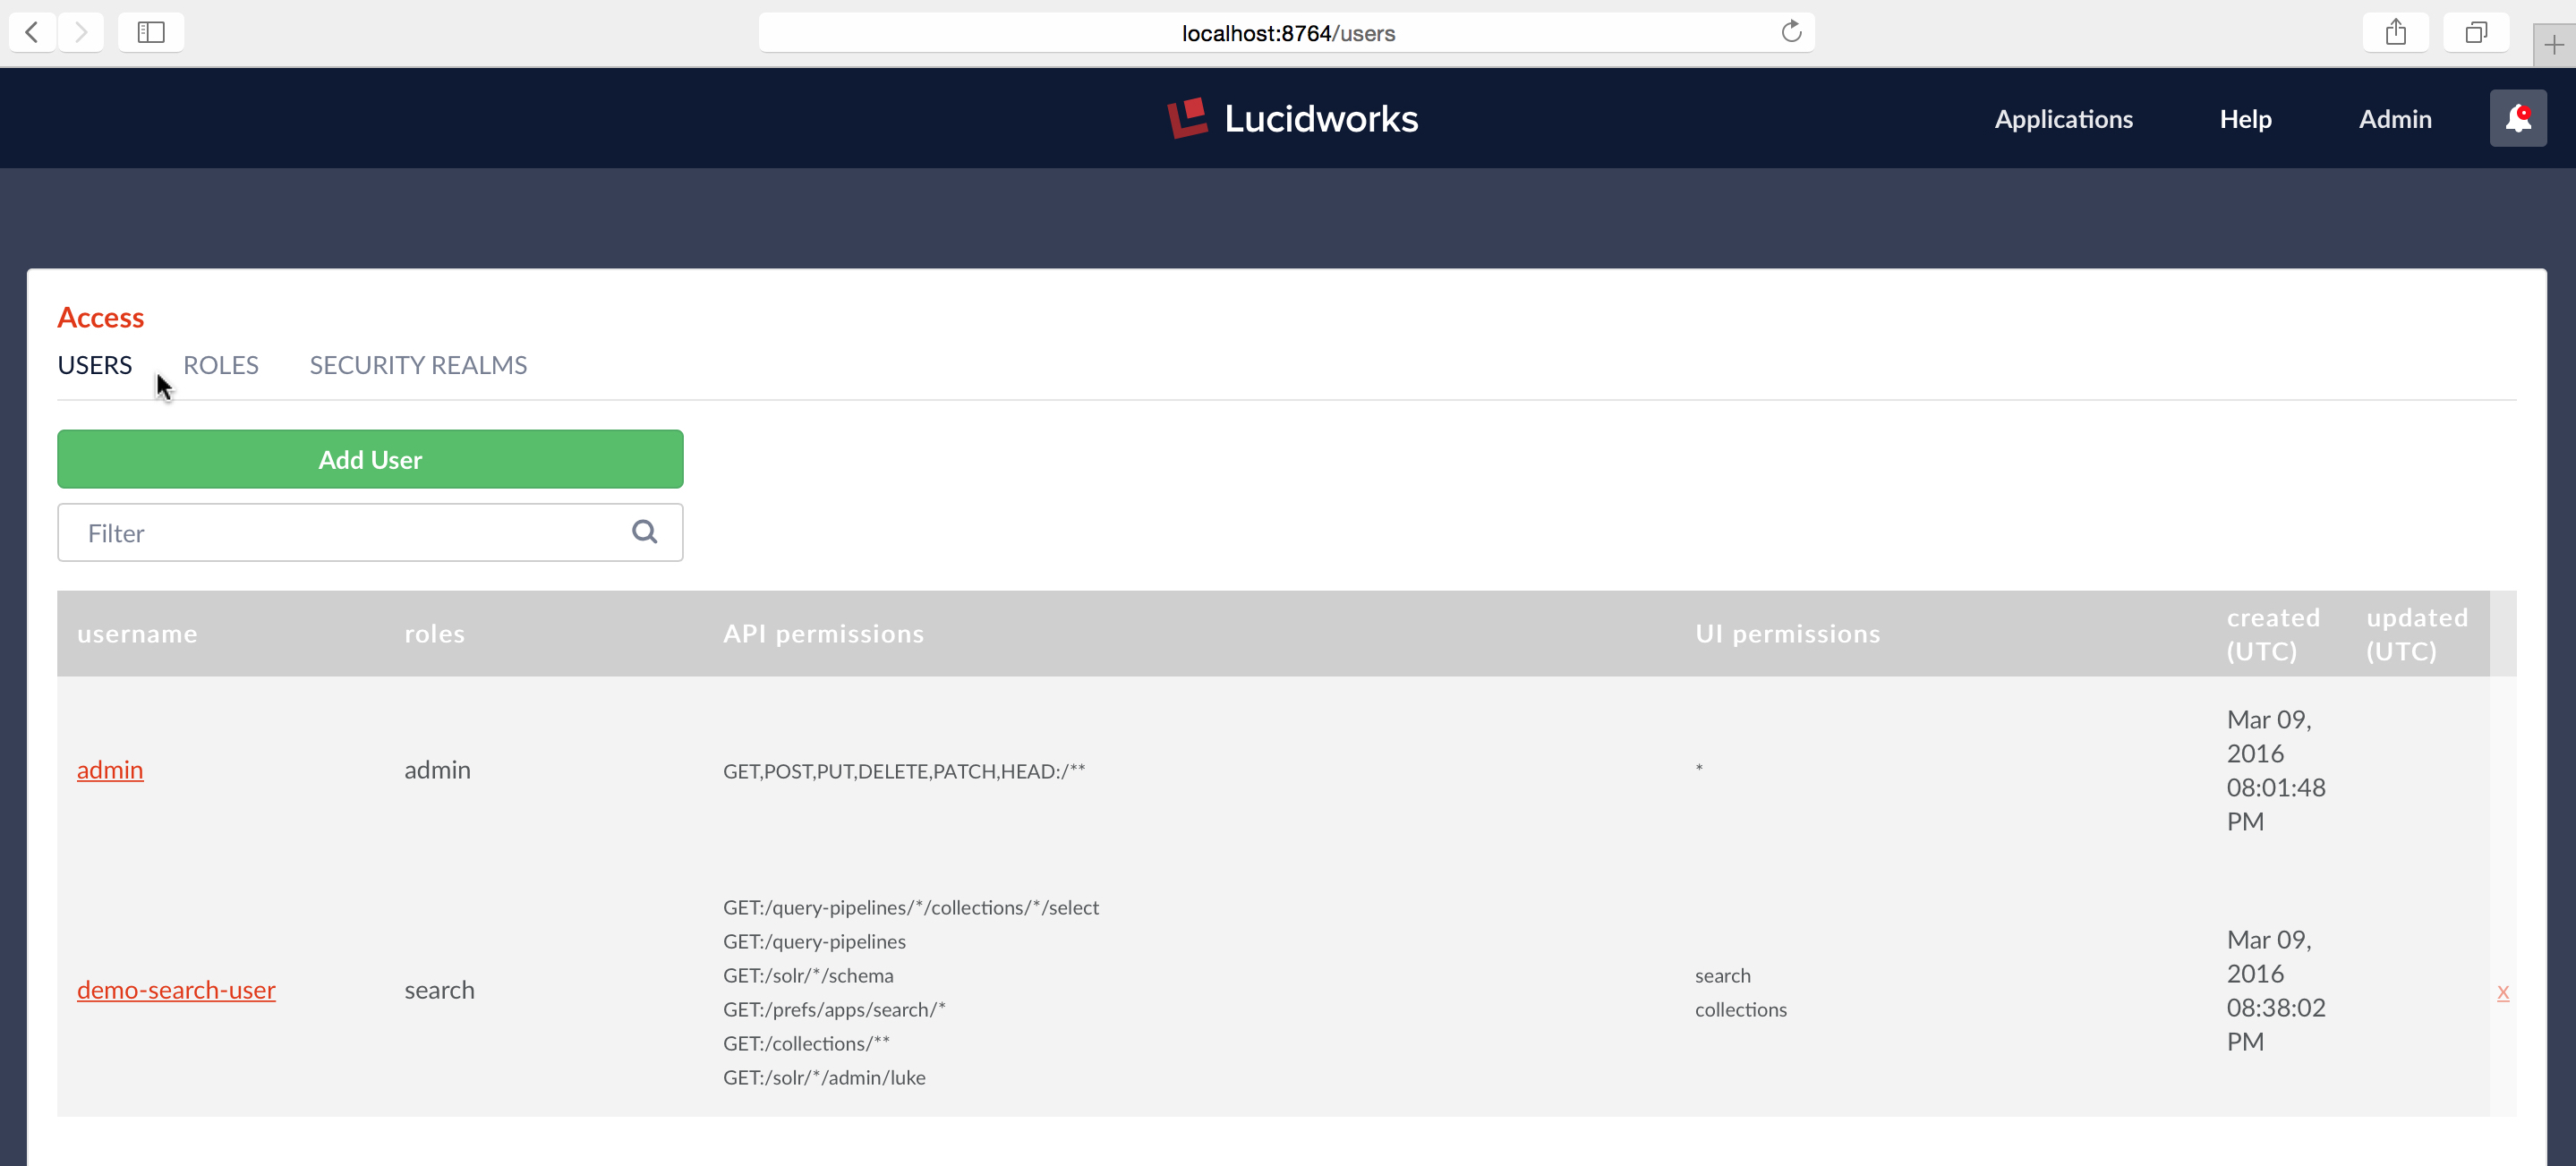The width and height of the screenshot is (2576, 1166).
Task: Click the sidebar panel toggle icon
Action: click(149, 31)
